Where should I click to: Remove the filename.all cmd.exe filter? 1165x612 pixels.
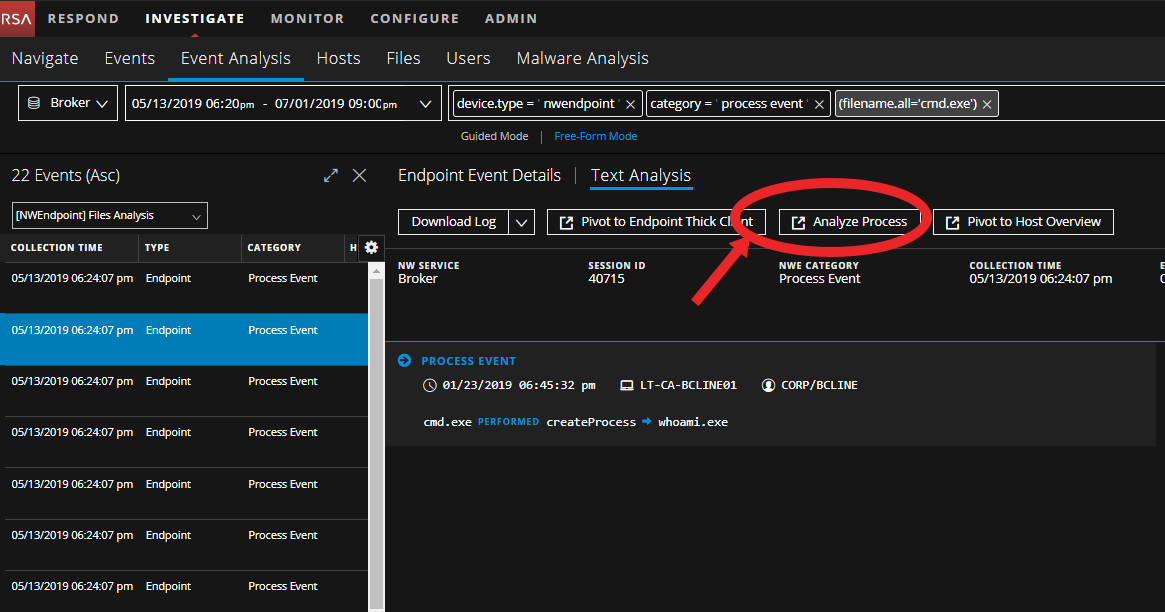tap(986, 104)
